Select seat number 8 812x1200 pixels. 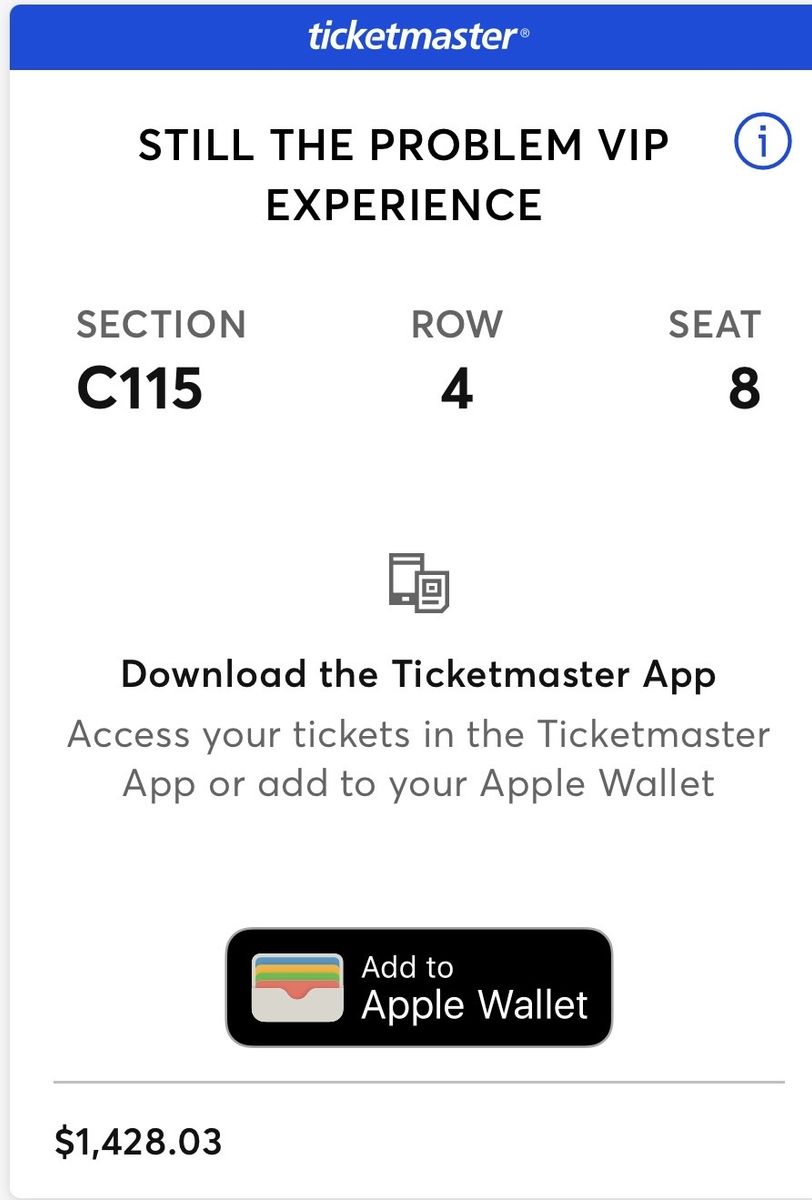click(744, 388)
